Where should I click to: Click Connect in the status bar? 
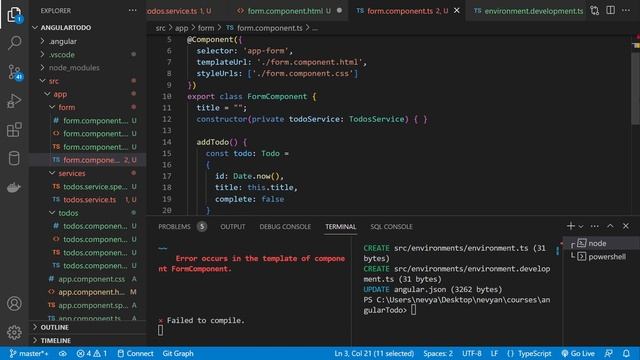pos(135,353)
